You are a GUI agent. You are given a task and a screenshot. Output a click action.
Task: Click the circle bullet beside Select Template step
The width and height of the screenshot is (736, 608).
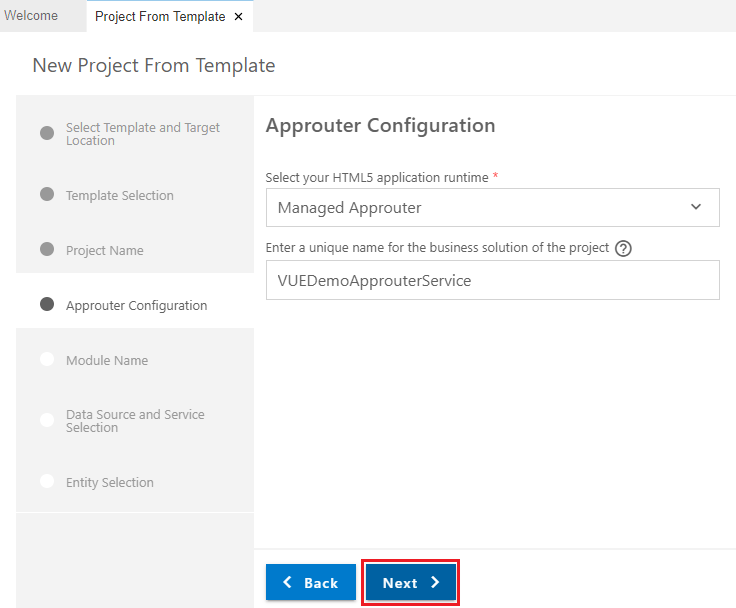47,134
